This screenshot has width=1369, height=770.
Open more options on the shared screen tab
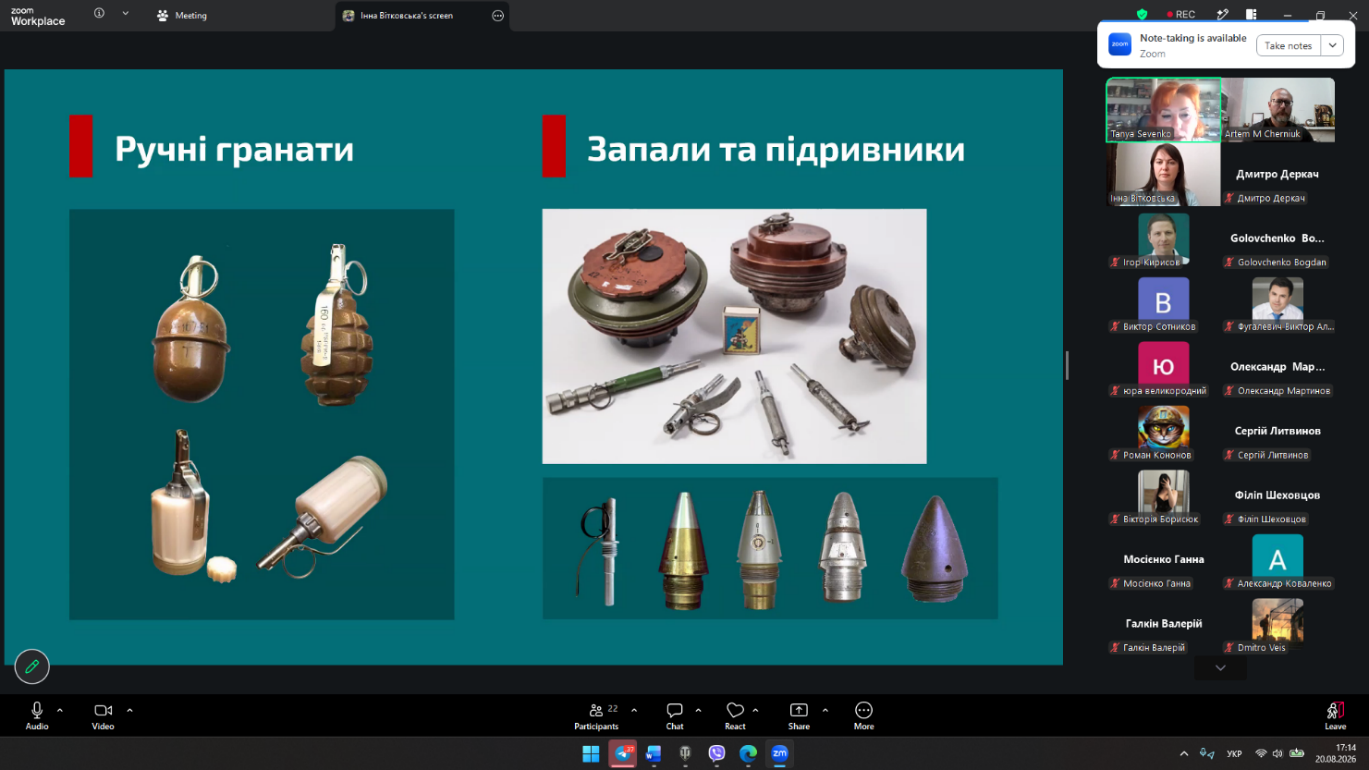tap(498, 15)
